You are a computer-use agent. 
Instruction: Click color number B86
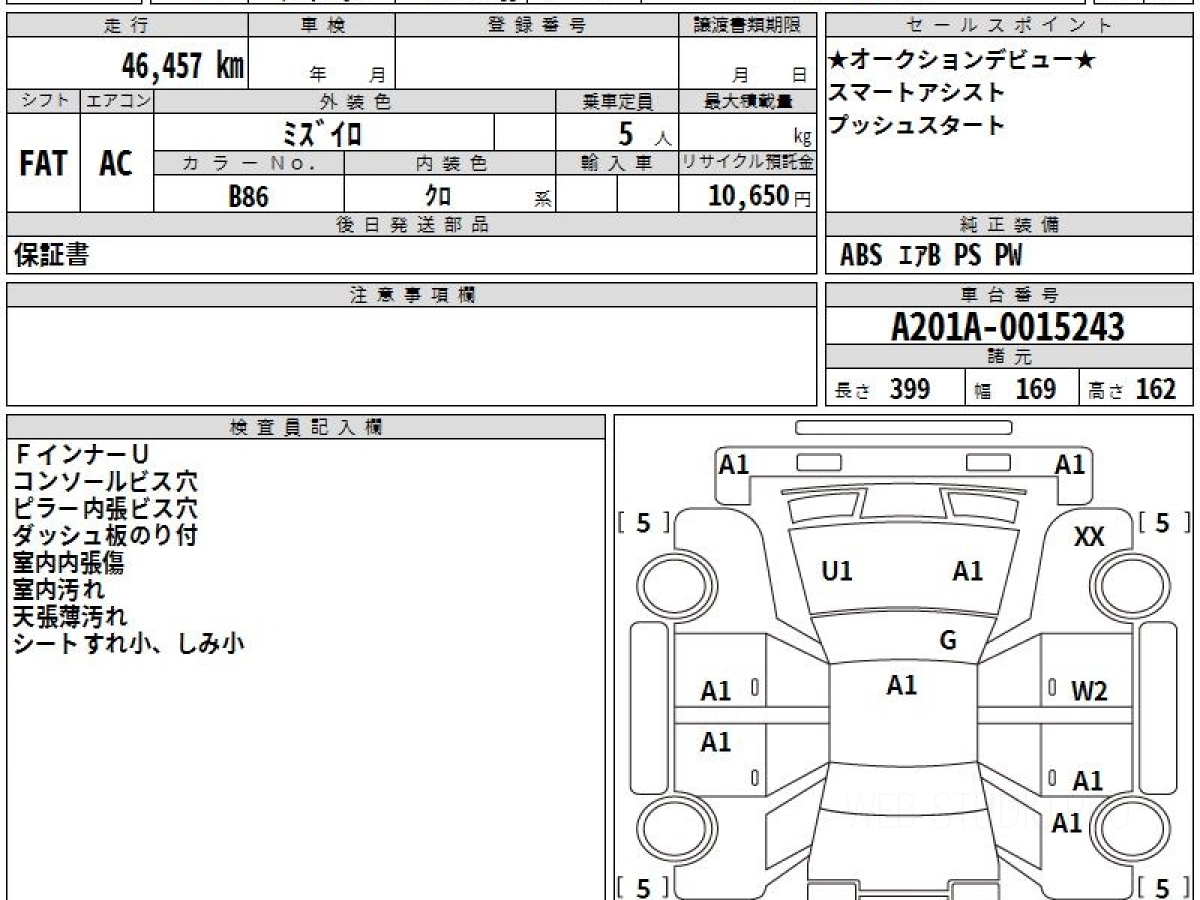[x=249, y=196]
